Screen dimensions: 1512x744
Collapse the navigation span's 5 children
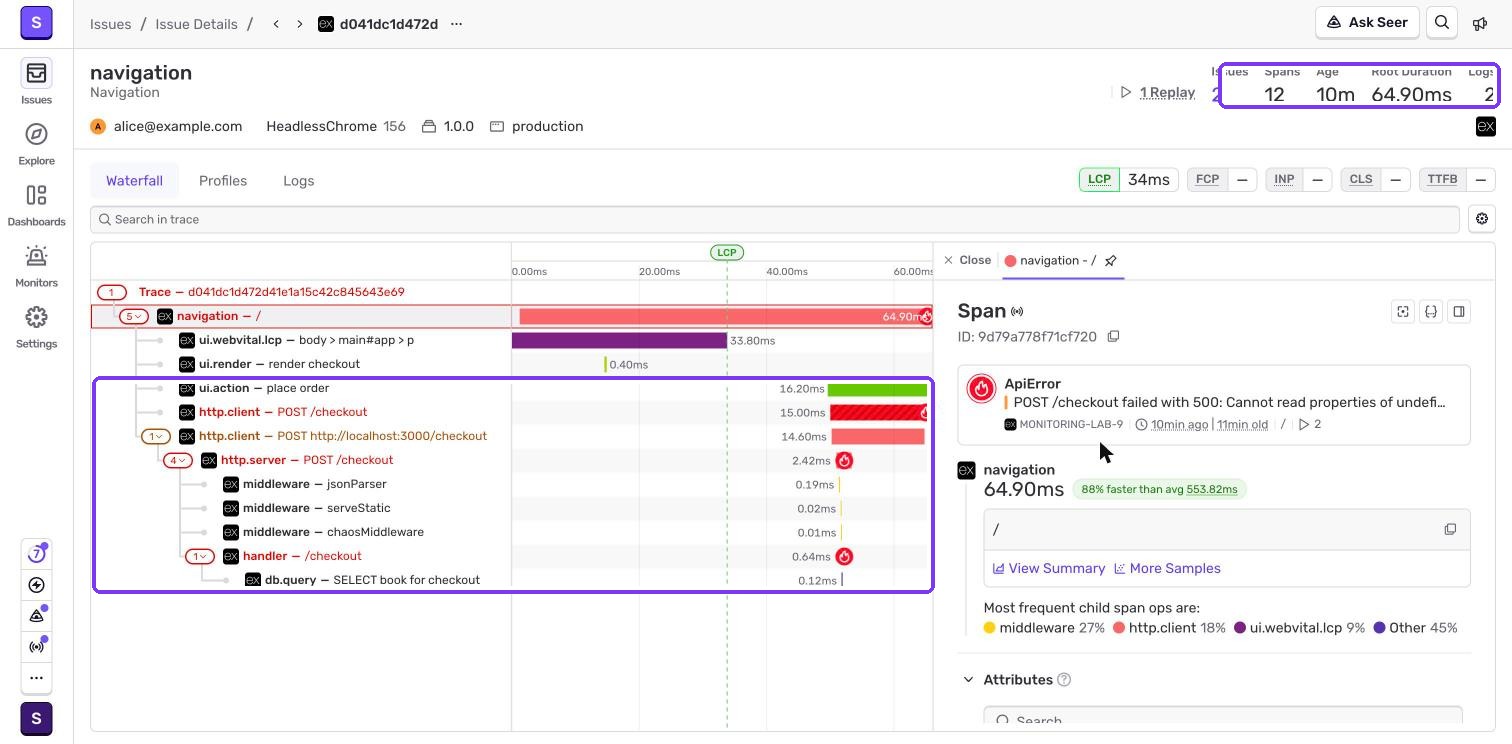[x=133, y=316]
